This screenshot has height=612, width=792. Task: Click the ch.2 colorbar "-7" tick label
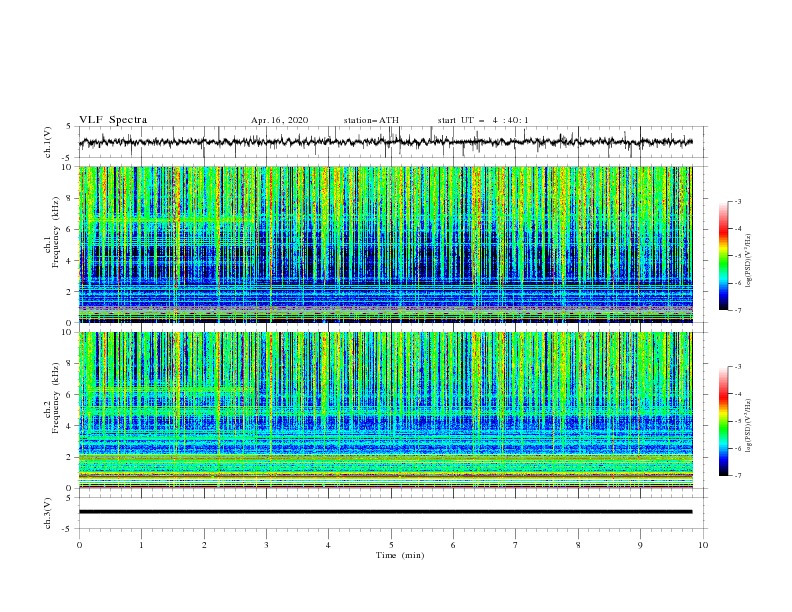[738, 475]
